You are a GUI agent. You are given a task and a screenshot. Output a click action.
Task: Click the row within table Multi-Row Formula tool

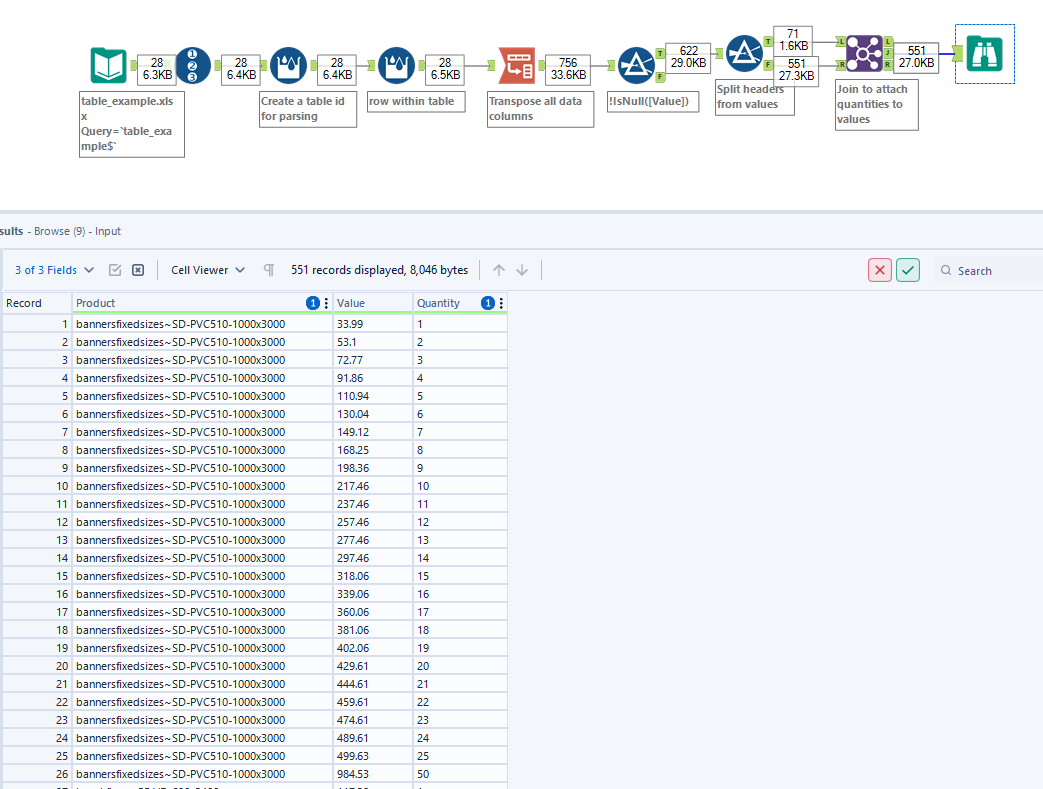pos(397,65)
